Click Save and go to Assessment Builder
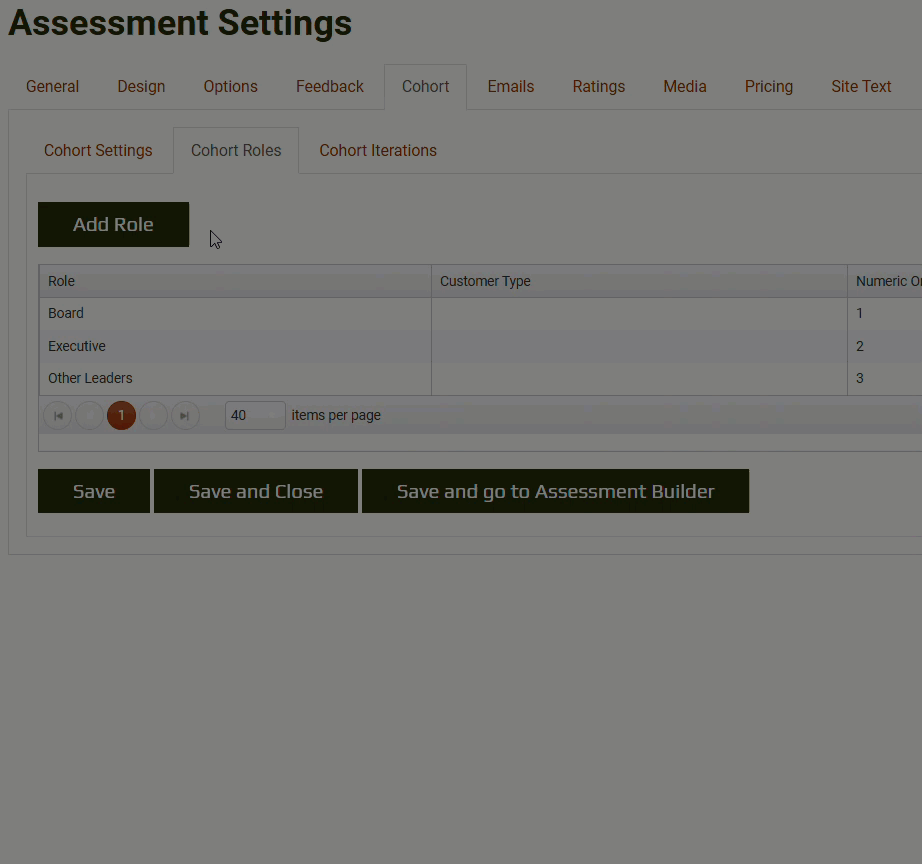This screenshot has height=864, width=922. 555,492
